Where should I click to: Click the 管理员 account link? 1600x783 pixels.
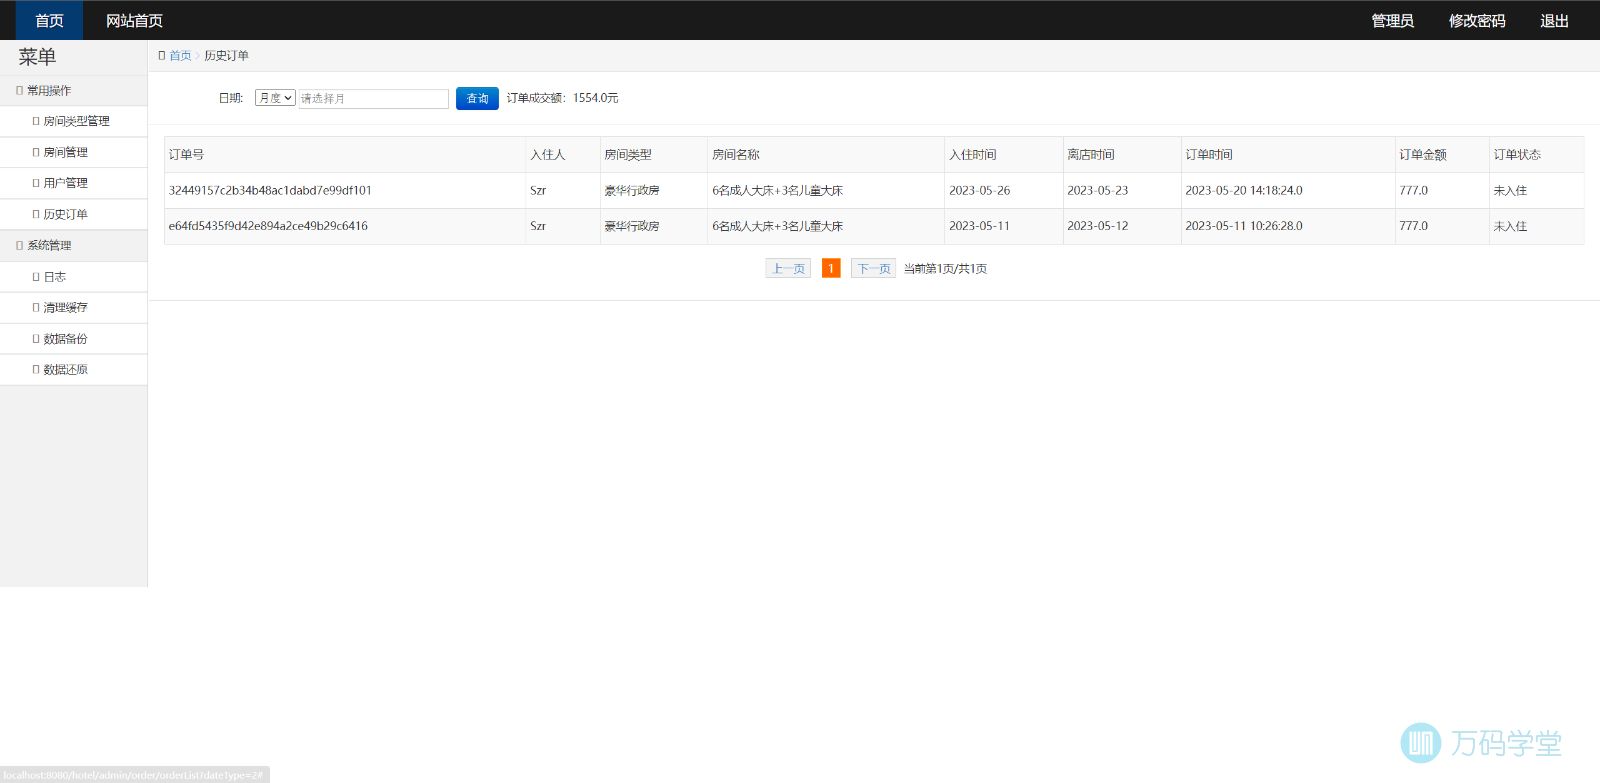(1392, 20)
